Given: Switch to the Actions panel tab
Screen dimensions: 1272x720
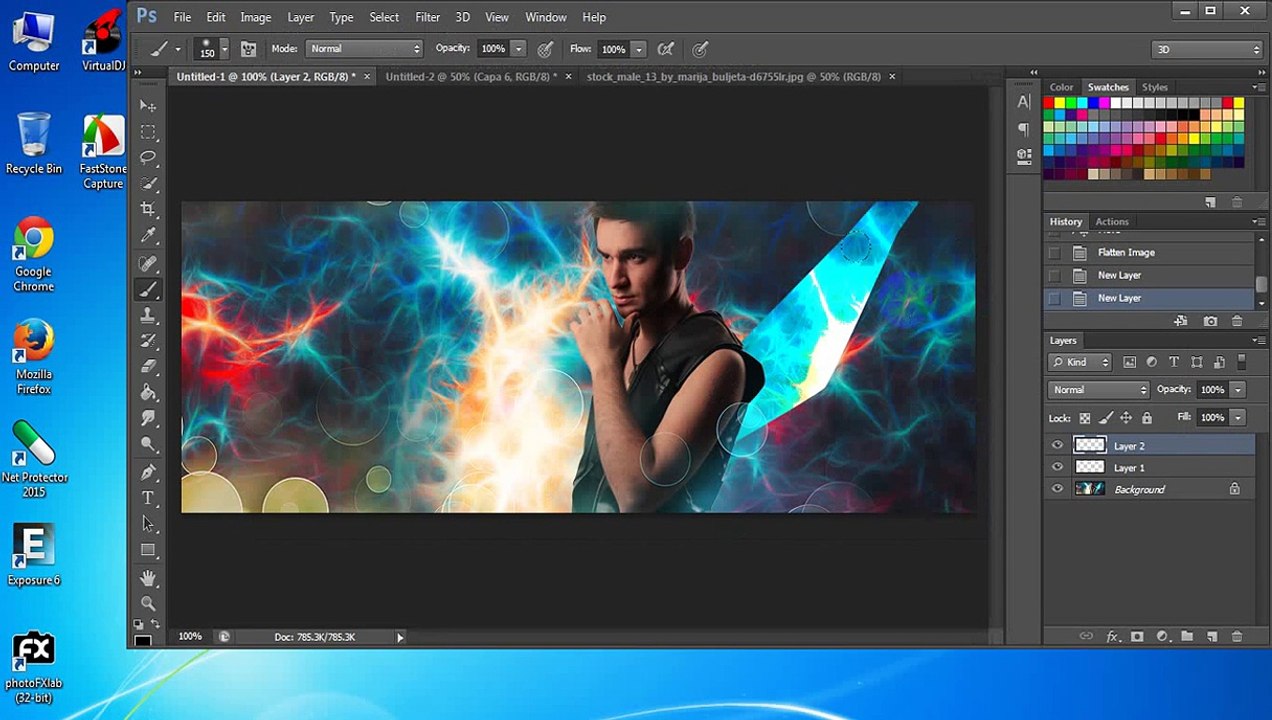Looking at the screenshot, I should [x=1112, y=222].
